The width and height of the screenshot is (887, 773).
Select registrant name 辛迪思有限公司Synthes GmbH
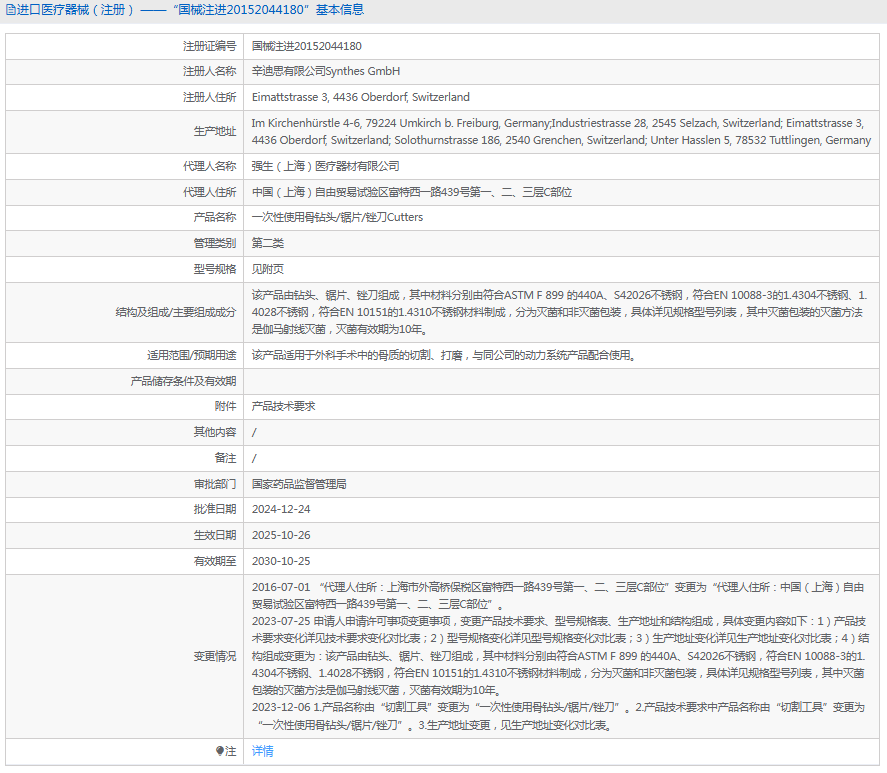(326, 71)
